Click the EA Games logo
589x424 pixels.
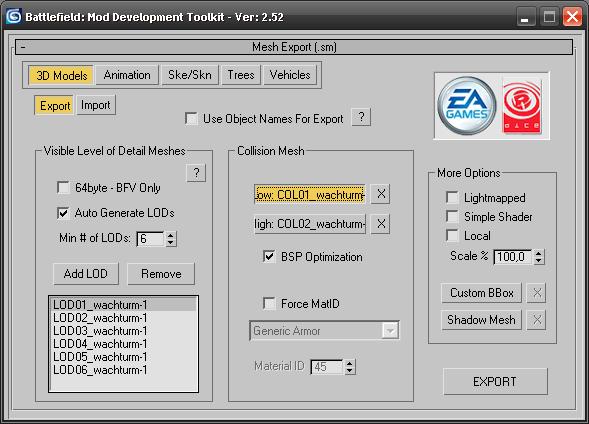467,106
